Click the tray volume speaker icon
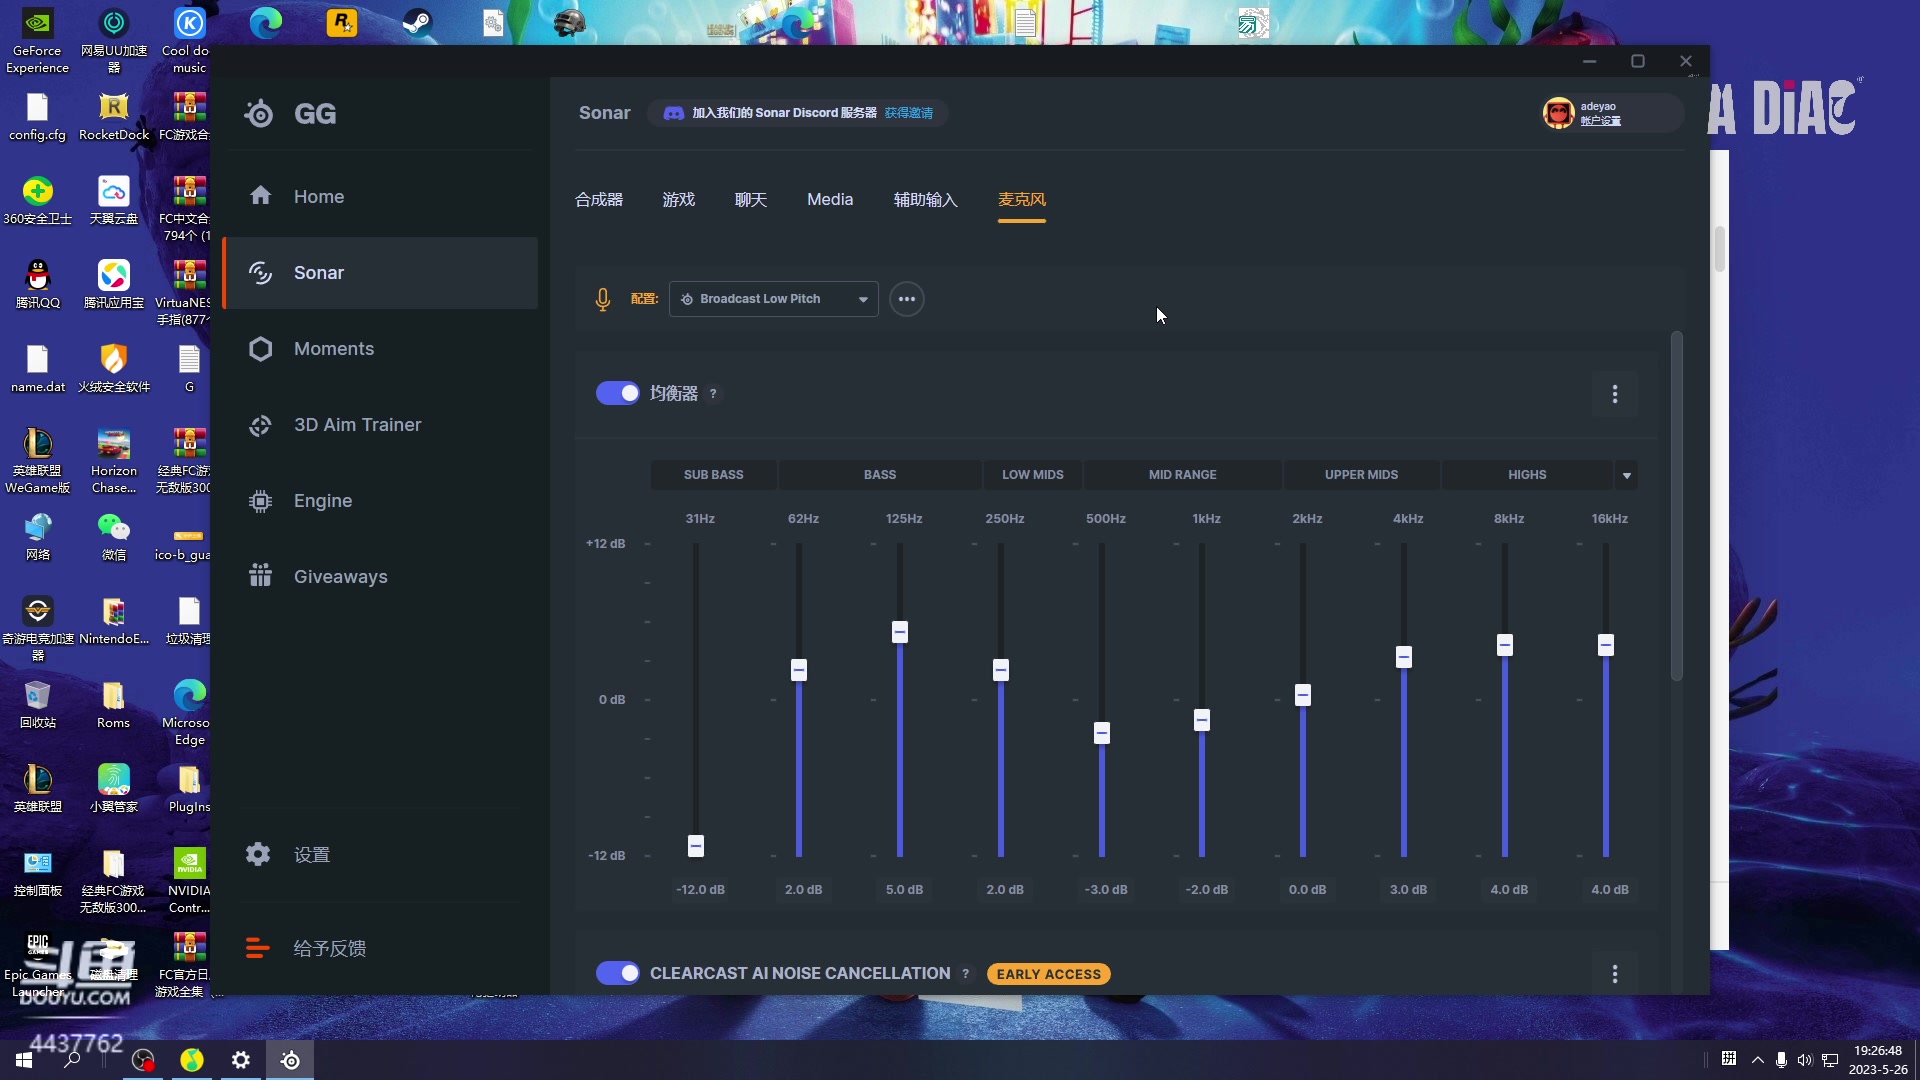 [x=1805, y=1060]
